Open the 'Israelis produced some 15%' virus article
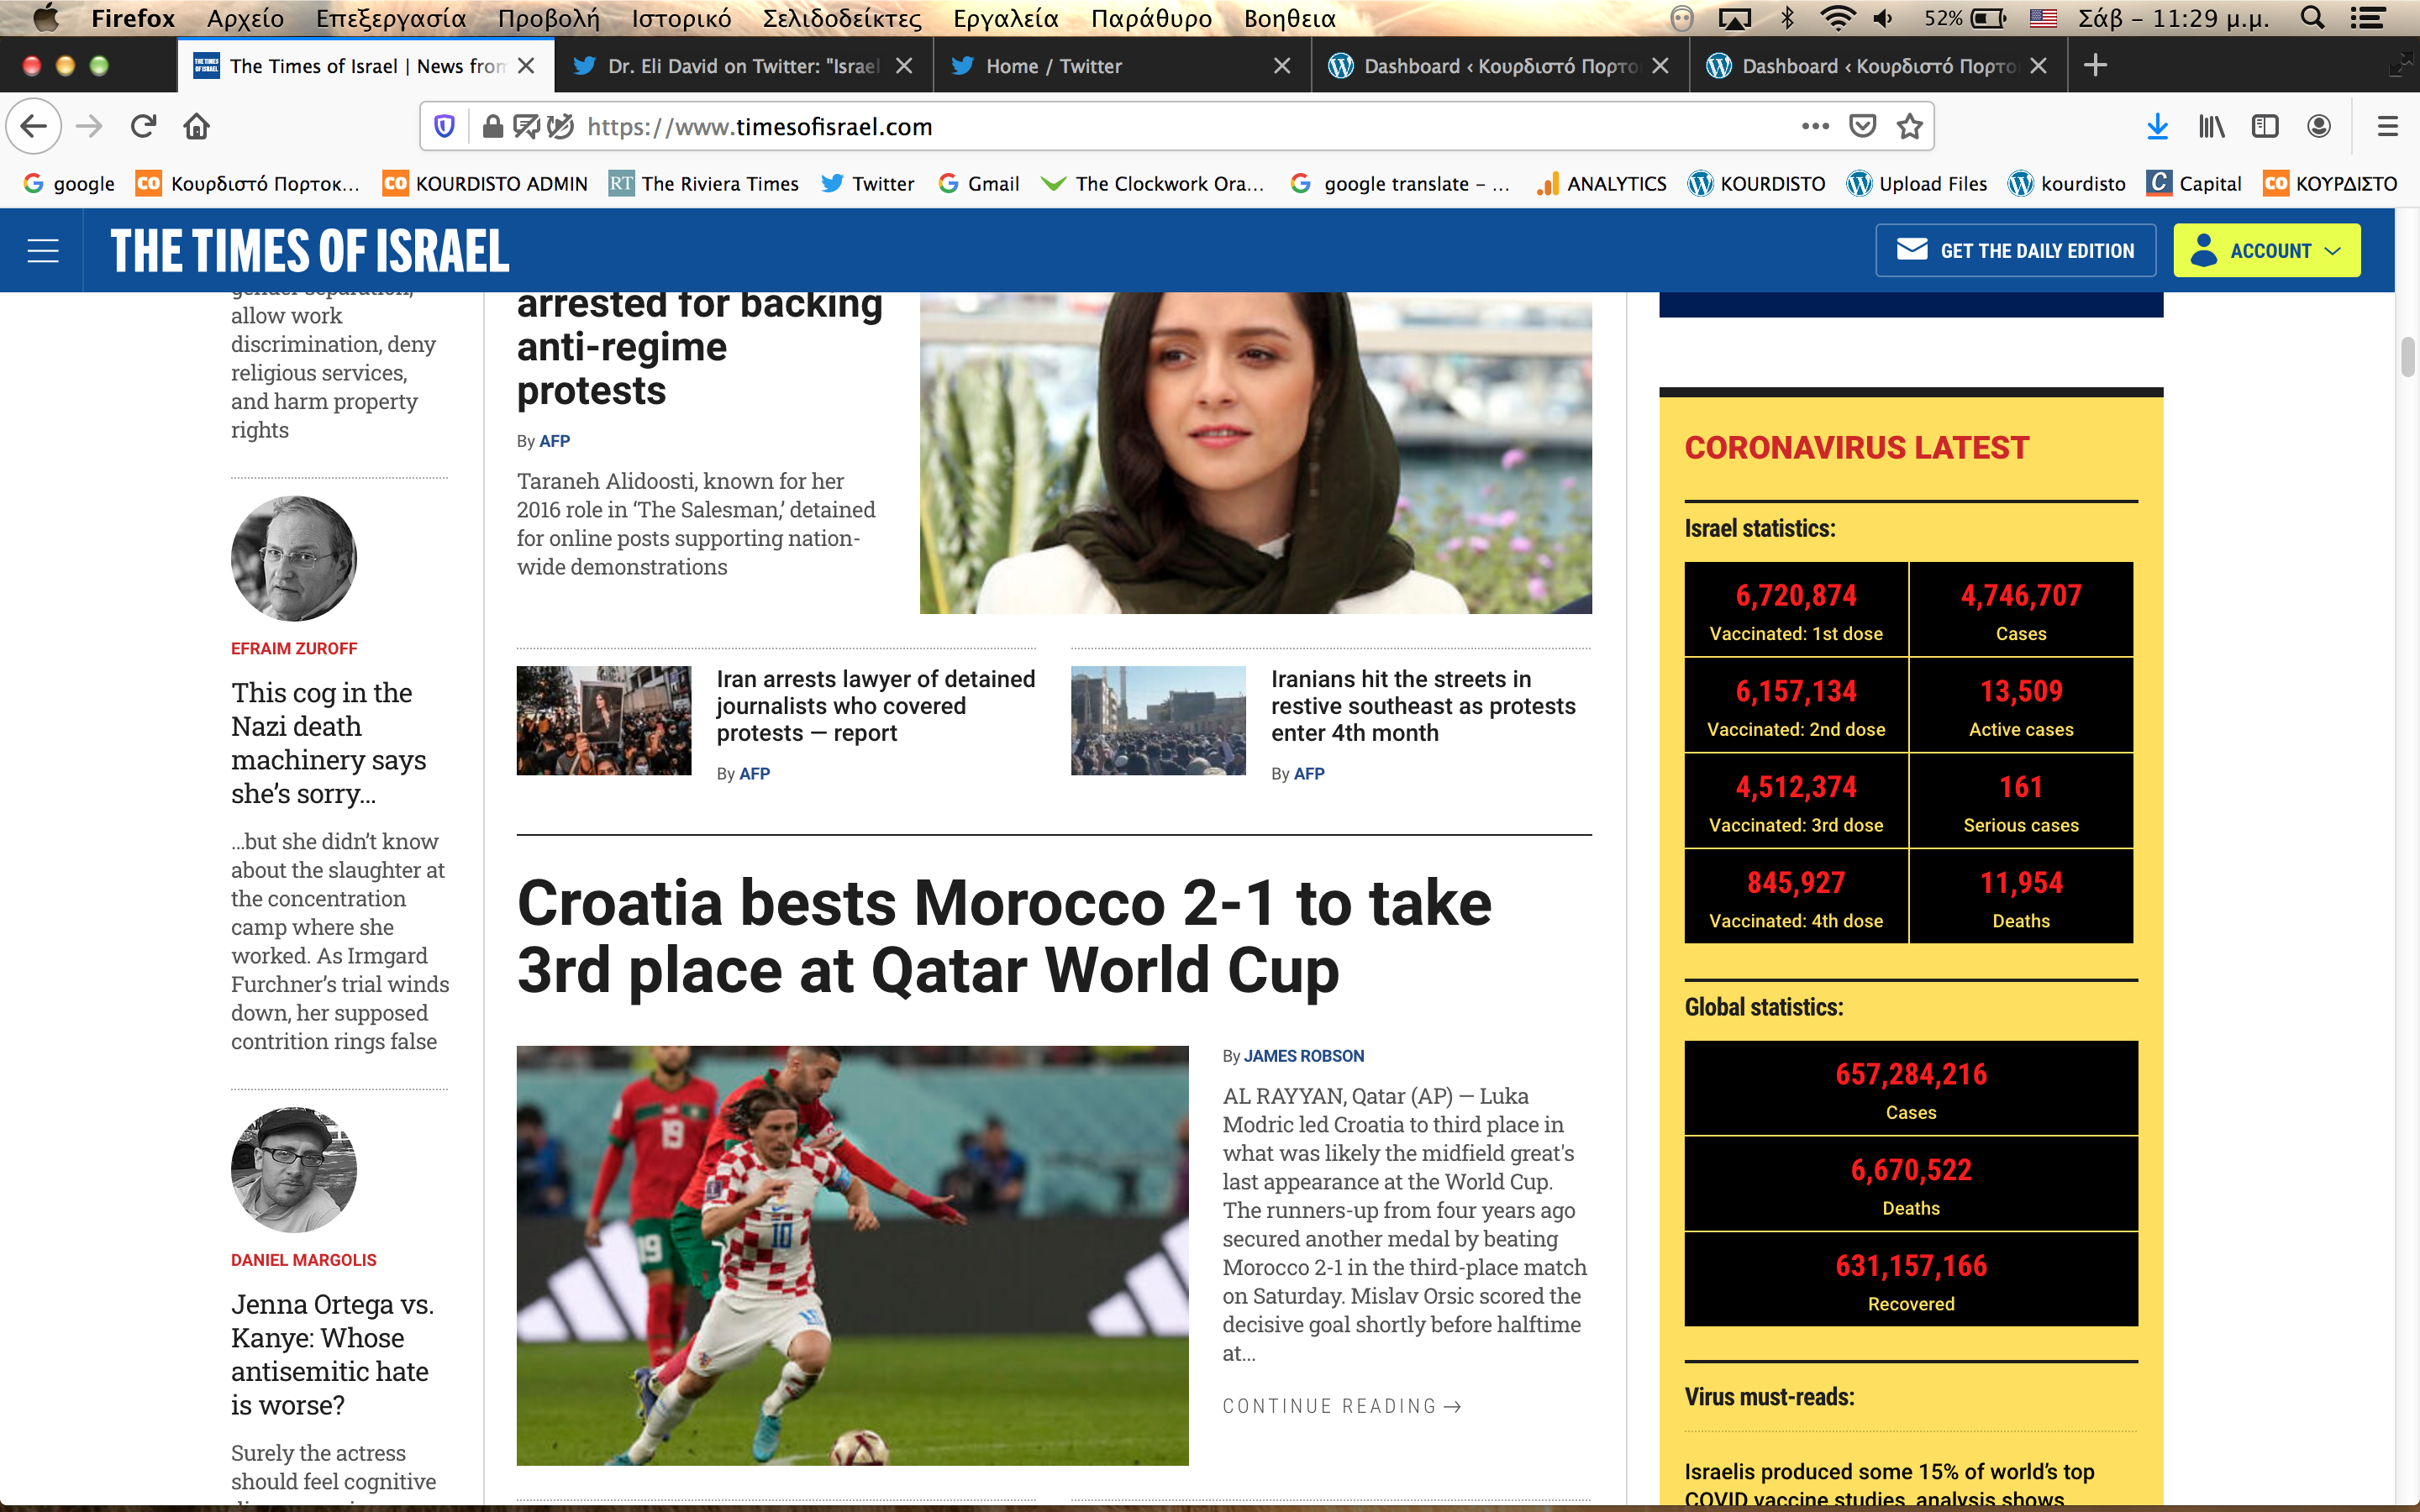Screen dimensions: 2420x1512 1889,1484
